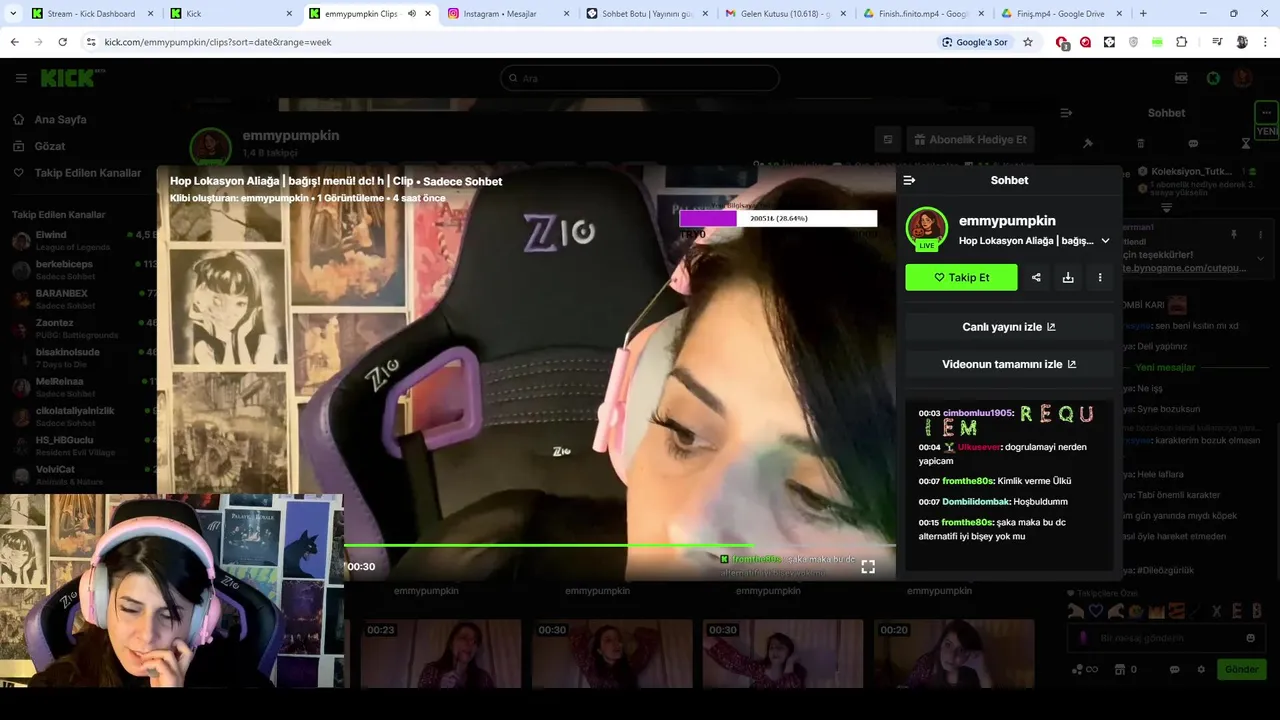Click the green Takip Et button

pos(961,278)
